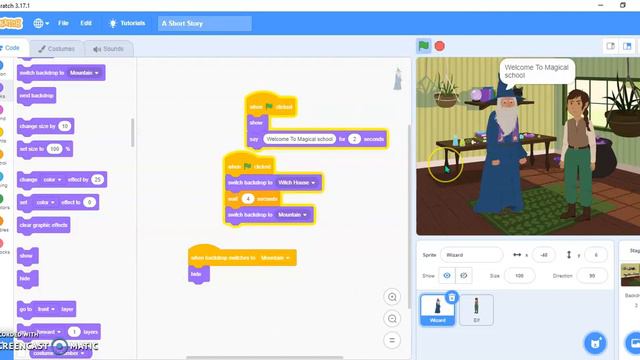The width and height of the screenshot is (640, 360).
Task: Click the first when flag clicked hat block
Action: 271,105
